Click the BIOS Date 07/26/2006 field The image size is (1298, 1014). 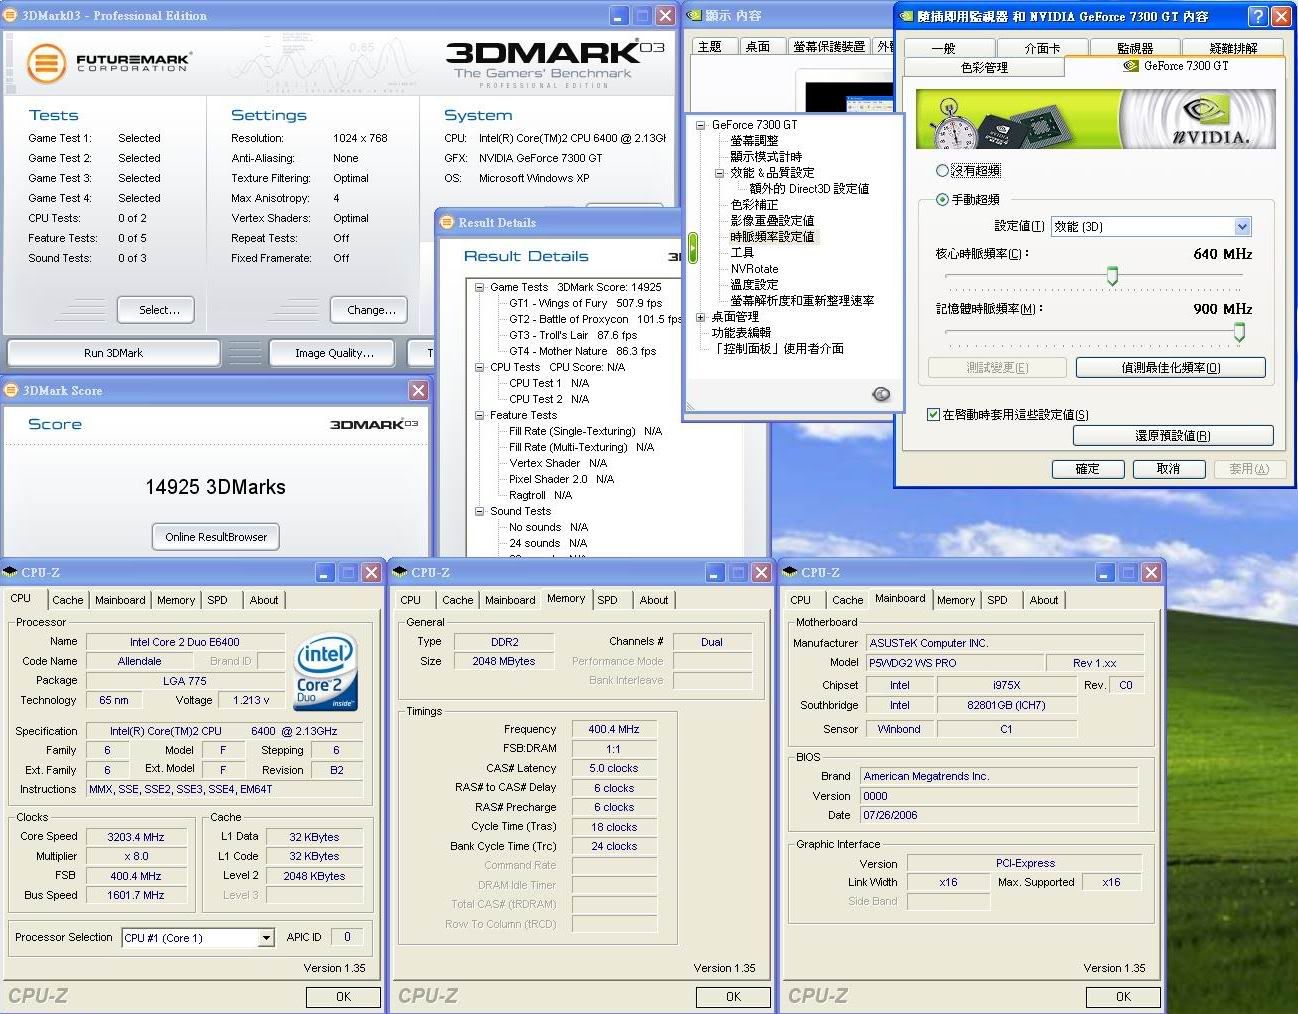[999, 815]
